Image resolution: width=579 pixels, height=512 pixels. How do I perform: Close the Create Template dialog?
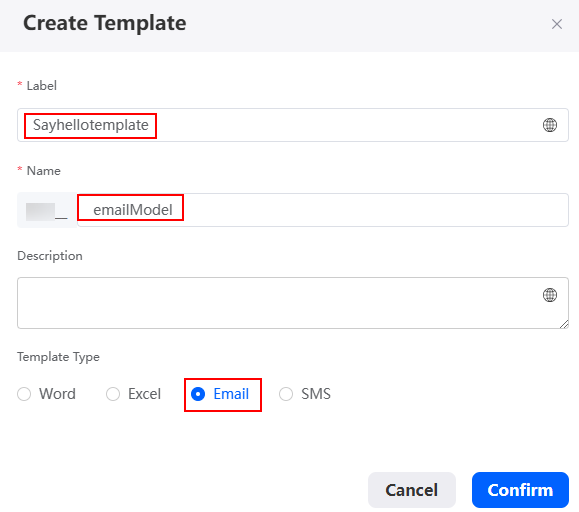point(556,24)
